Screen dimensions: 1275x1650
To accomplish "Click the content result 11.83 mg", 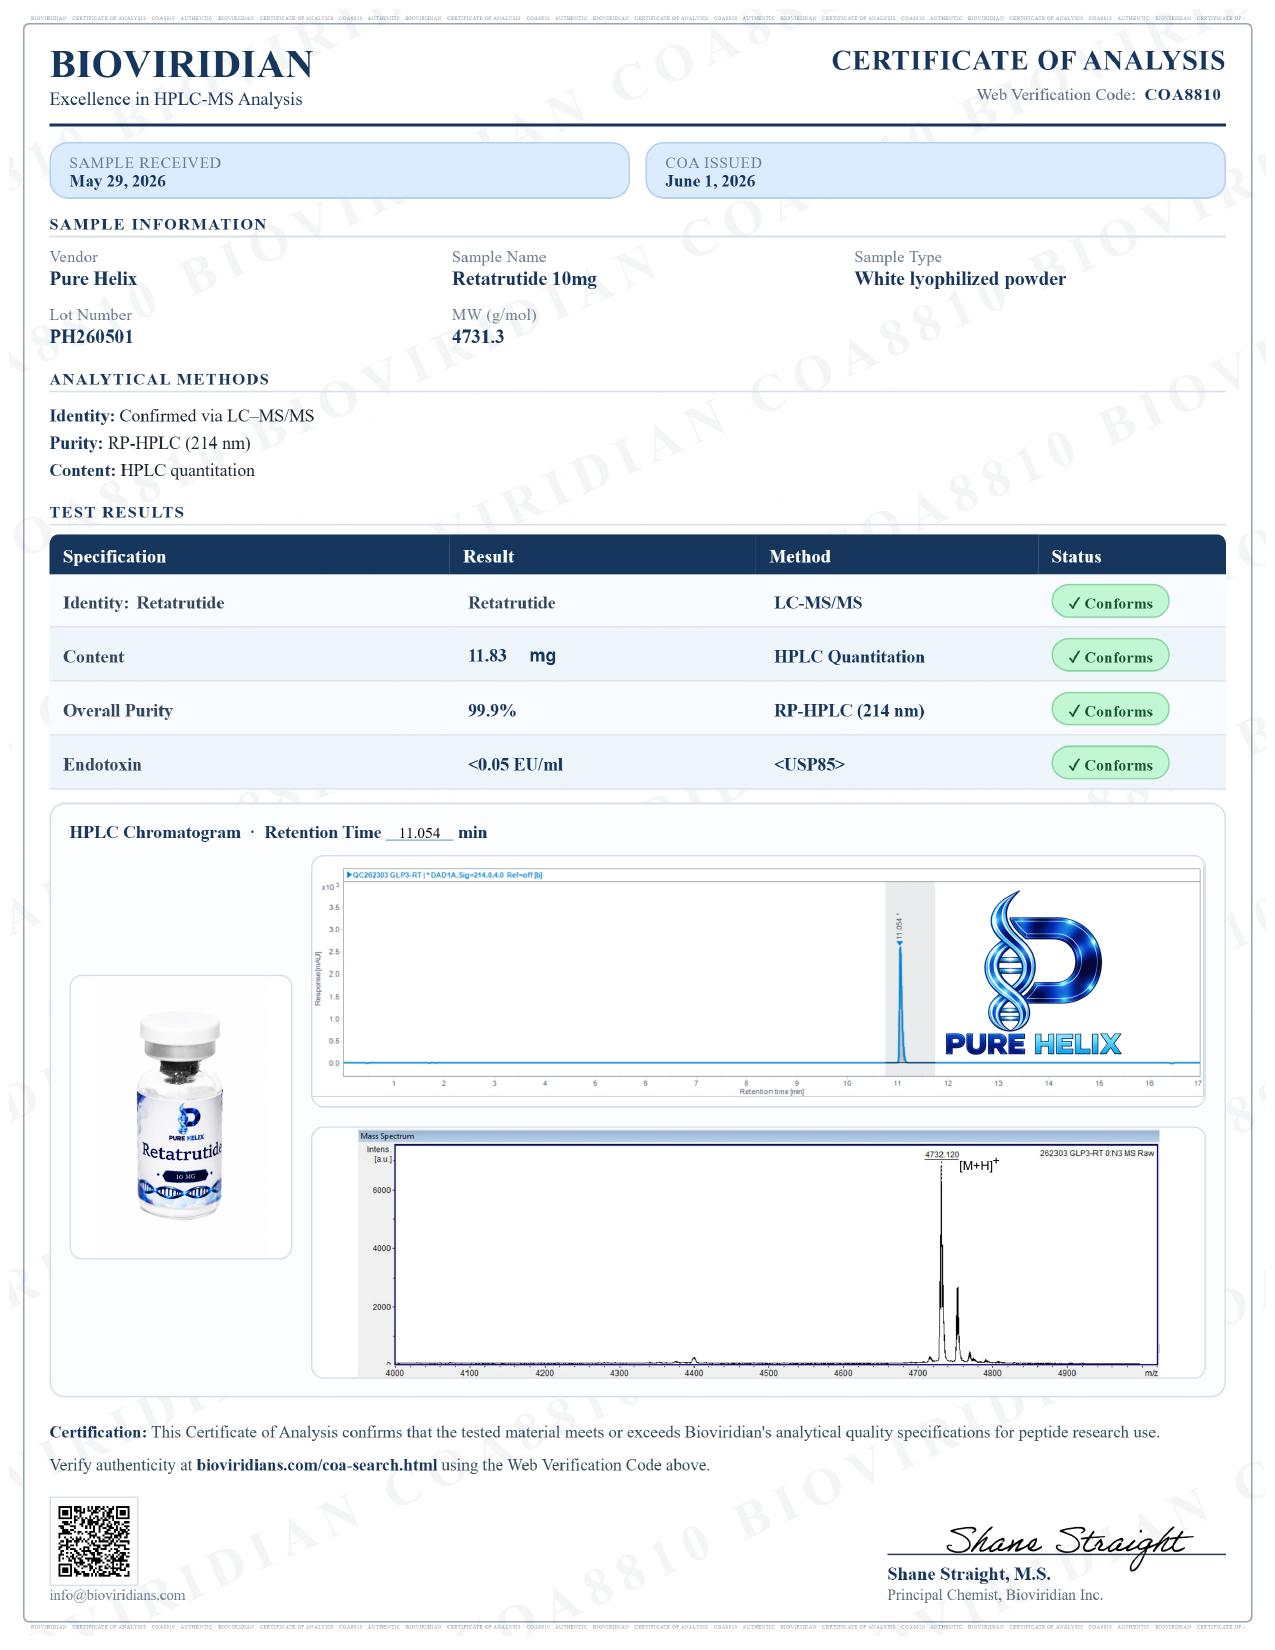I will [512, 656].
